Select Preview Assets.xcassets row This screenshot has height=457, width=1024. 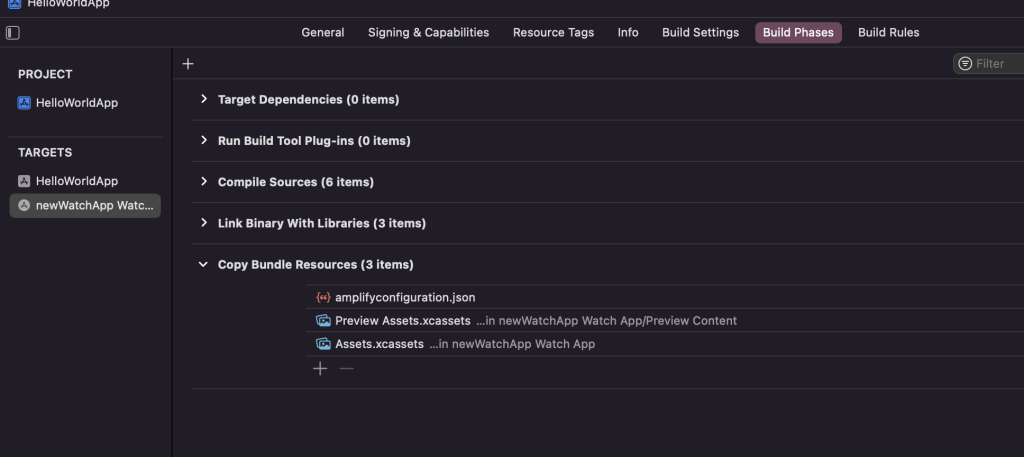click(665, 321)
